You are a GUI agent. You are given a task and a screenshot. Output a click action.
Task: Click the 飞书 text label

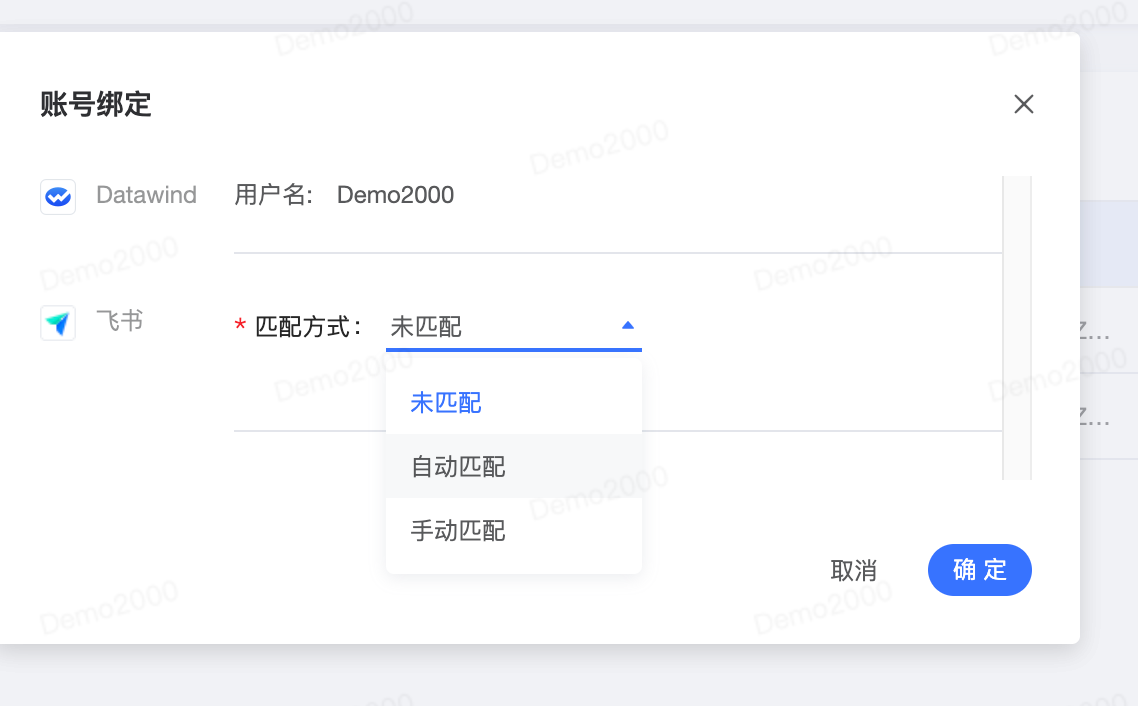(120, 321)
